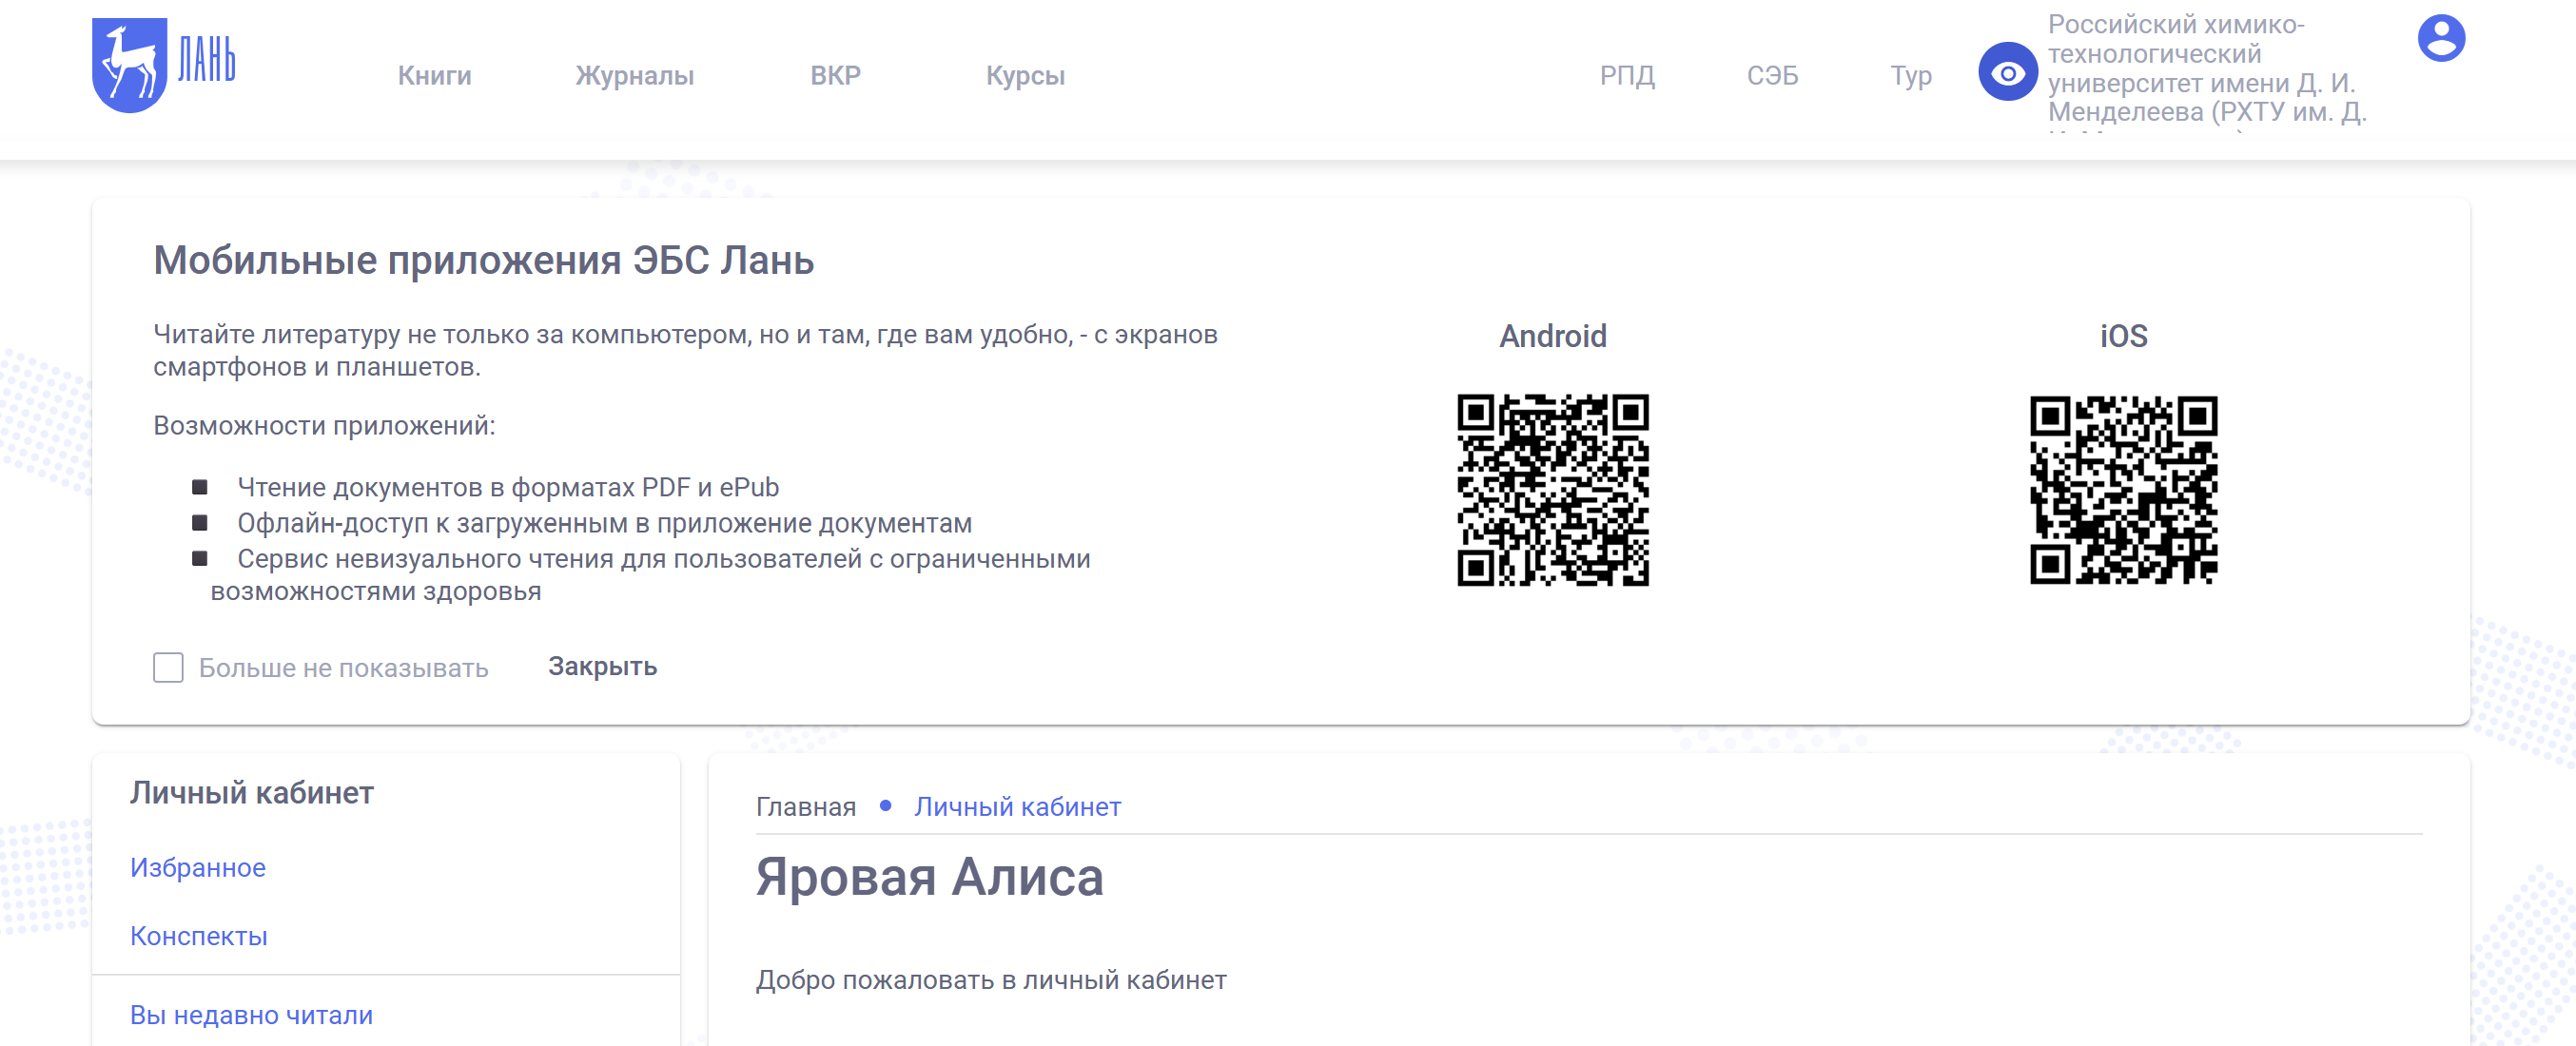The width and height of the screenshot is (2576, 1046).
Task: Select the РПД navigation link
Action: pyautogui.click(x=1627, y=76)
